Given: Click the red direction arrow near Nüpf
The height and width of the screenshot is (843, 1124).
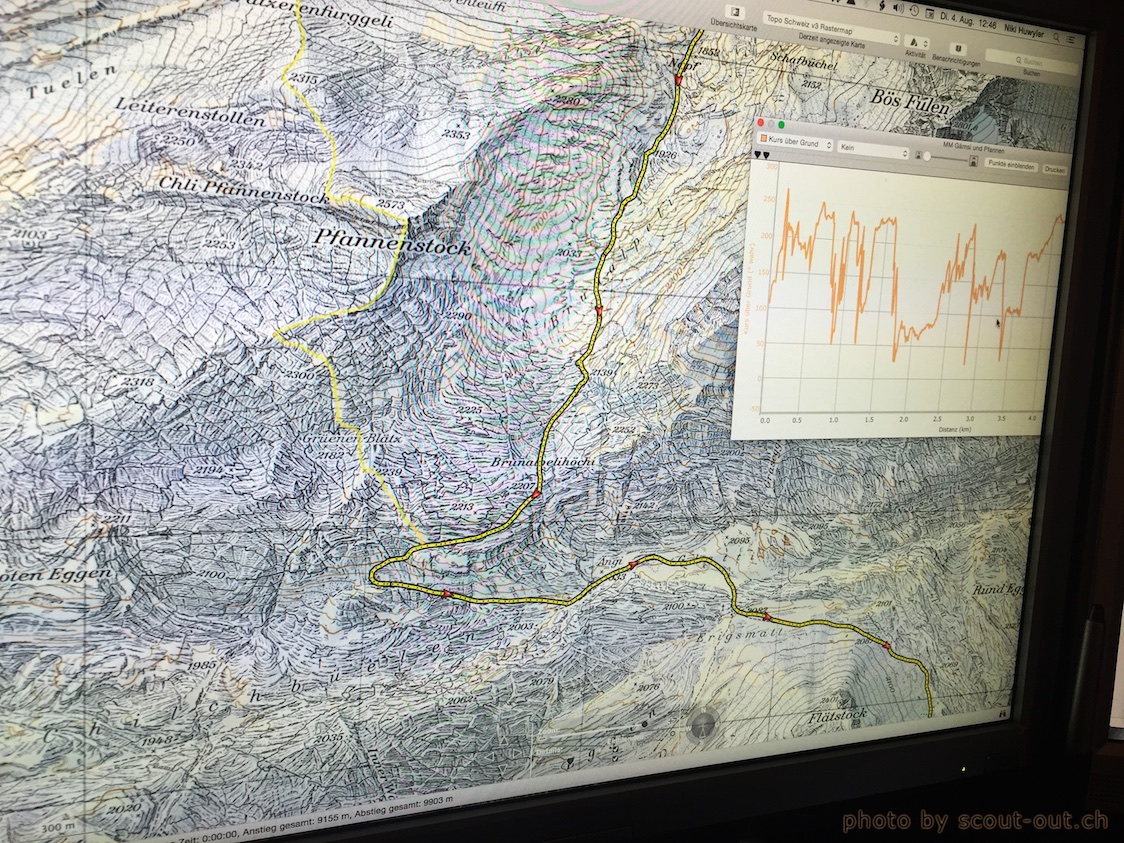Looking at the screenshot, I should coord(678,81).
